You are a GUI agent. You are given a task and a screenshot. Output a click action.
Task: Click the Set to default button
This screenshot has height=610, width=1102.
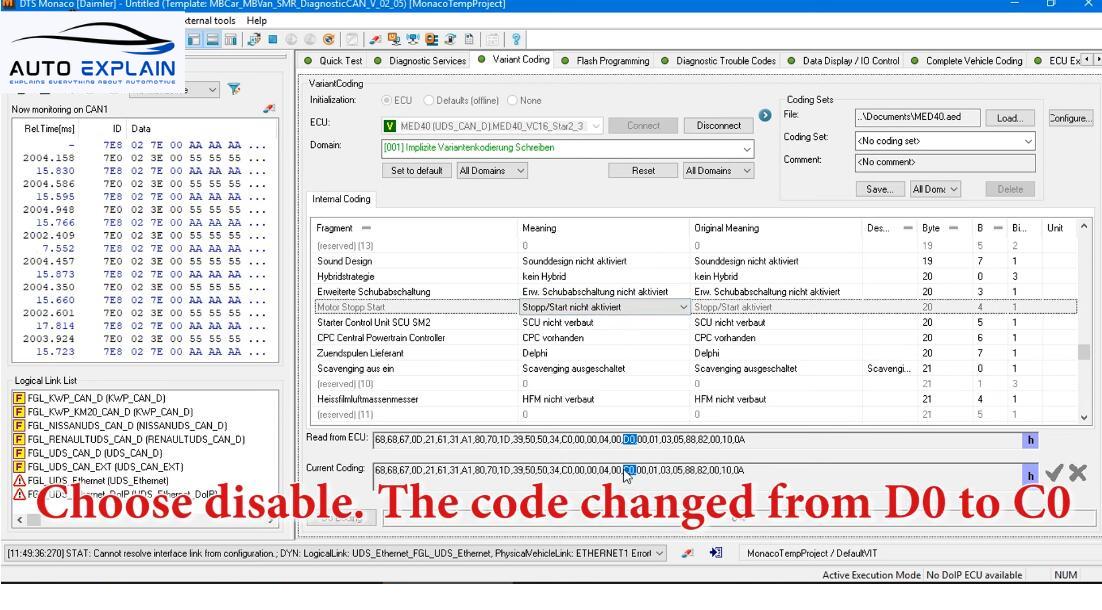click(417, 171)
